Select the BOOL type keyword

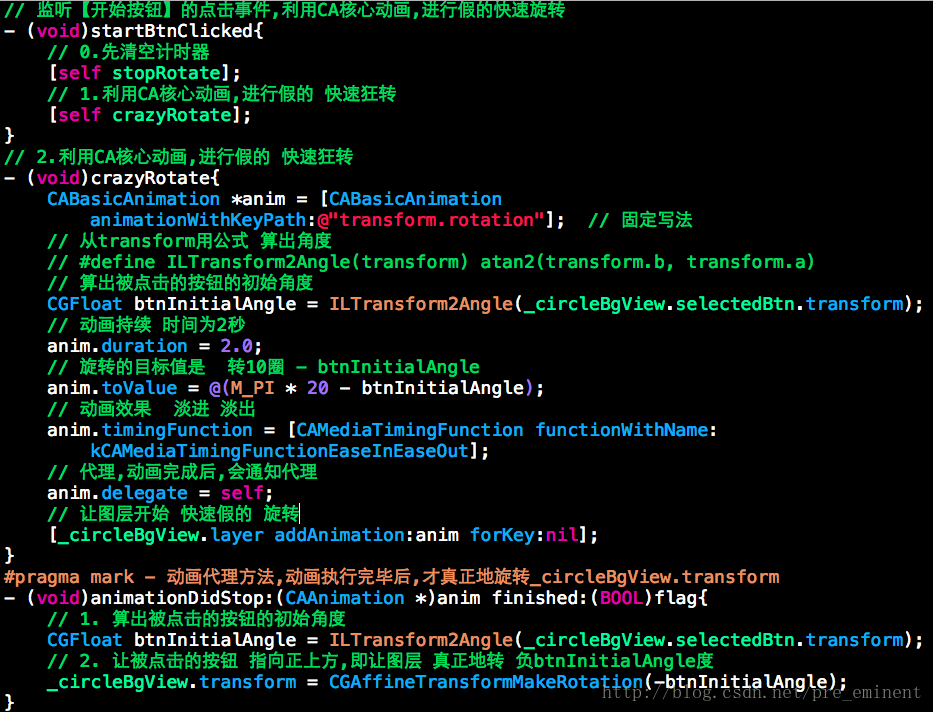622,598
